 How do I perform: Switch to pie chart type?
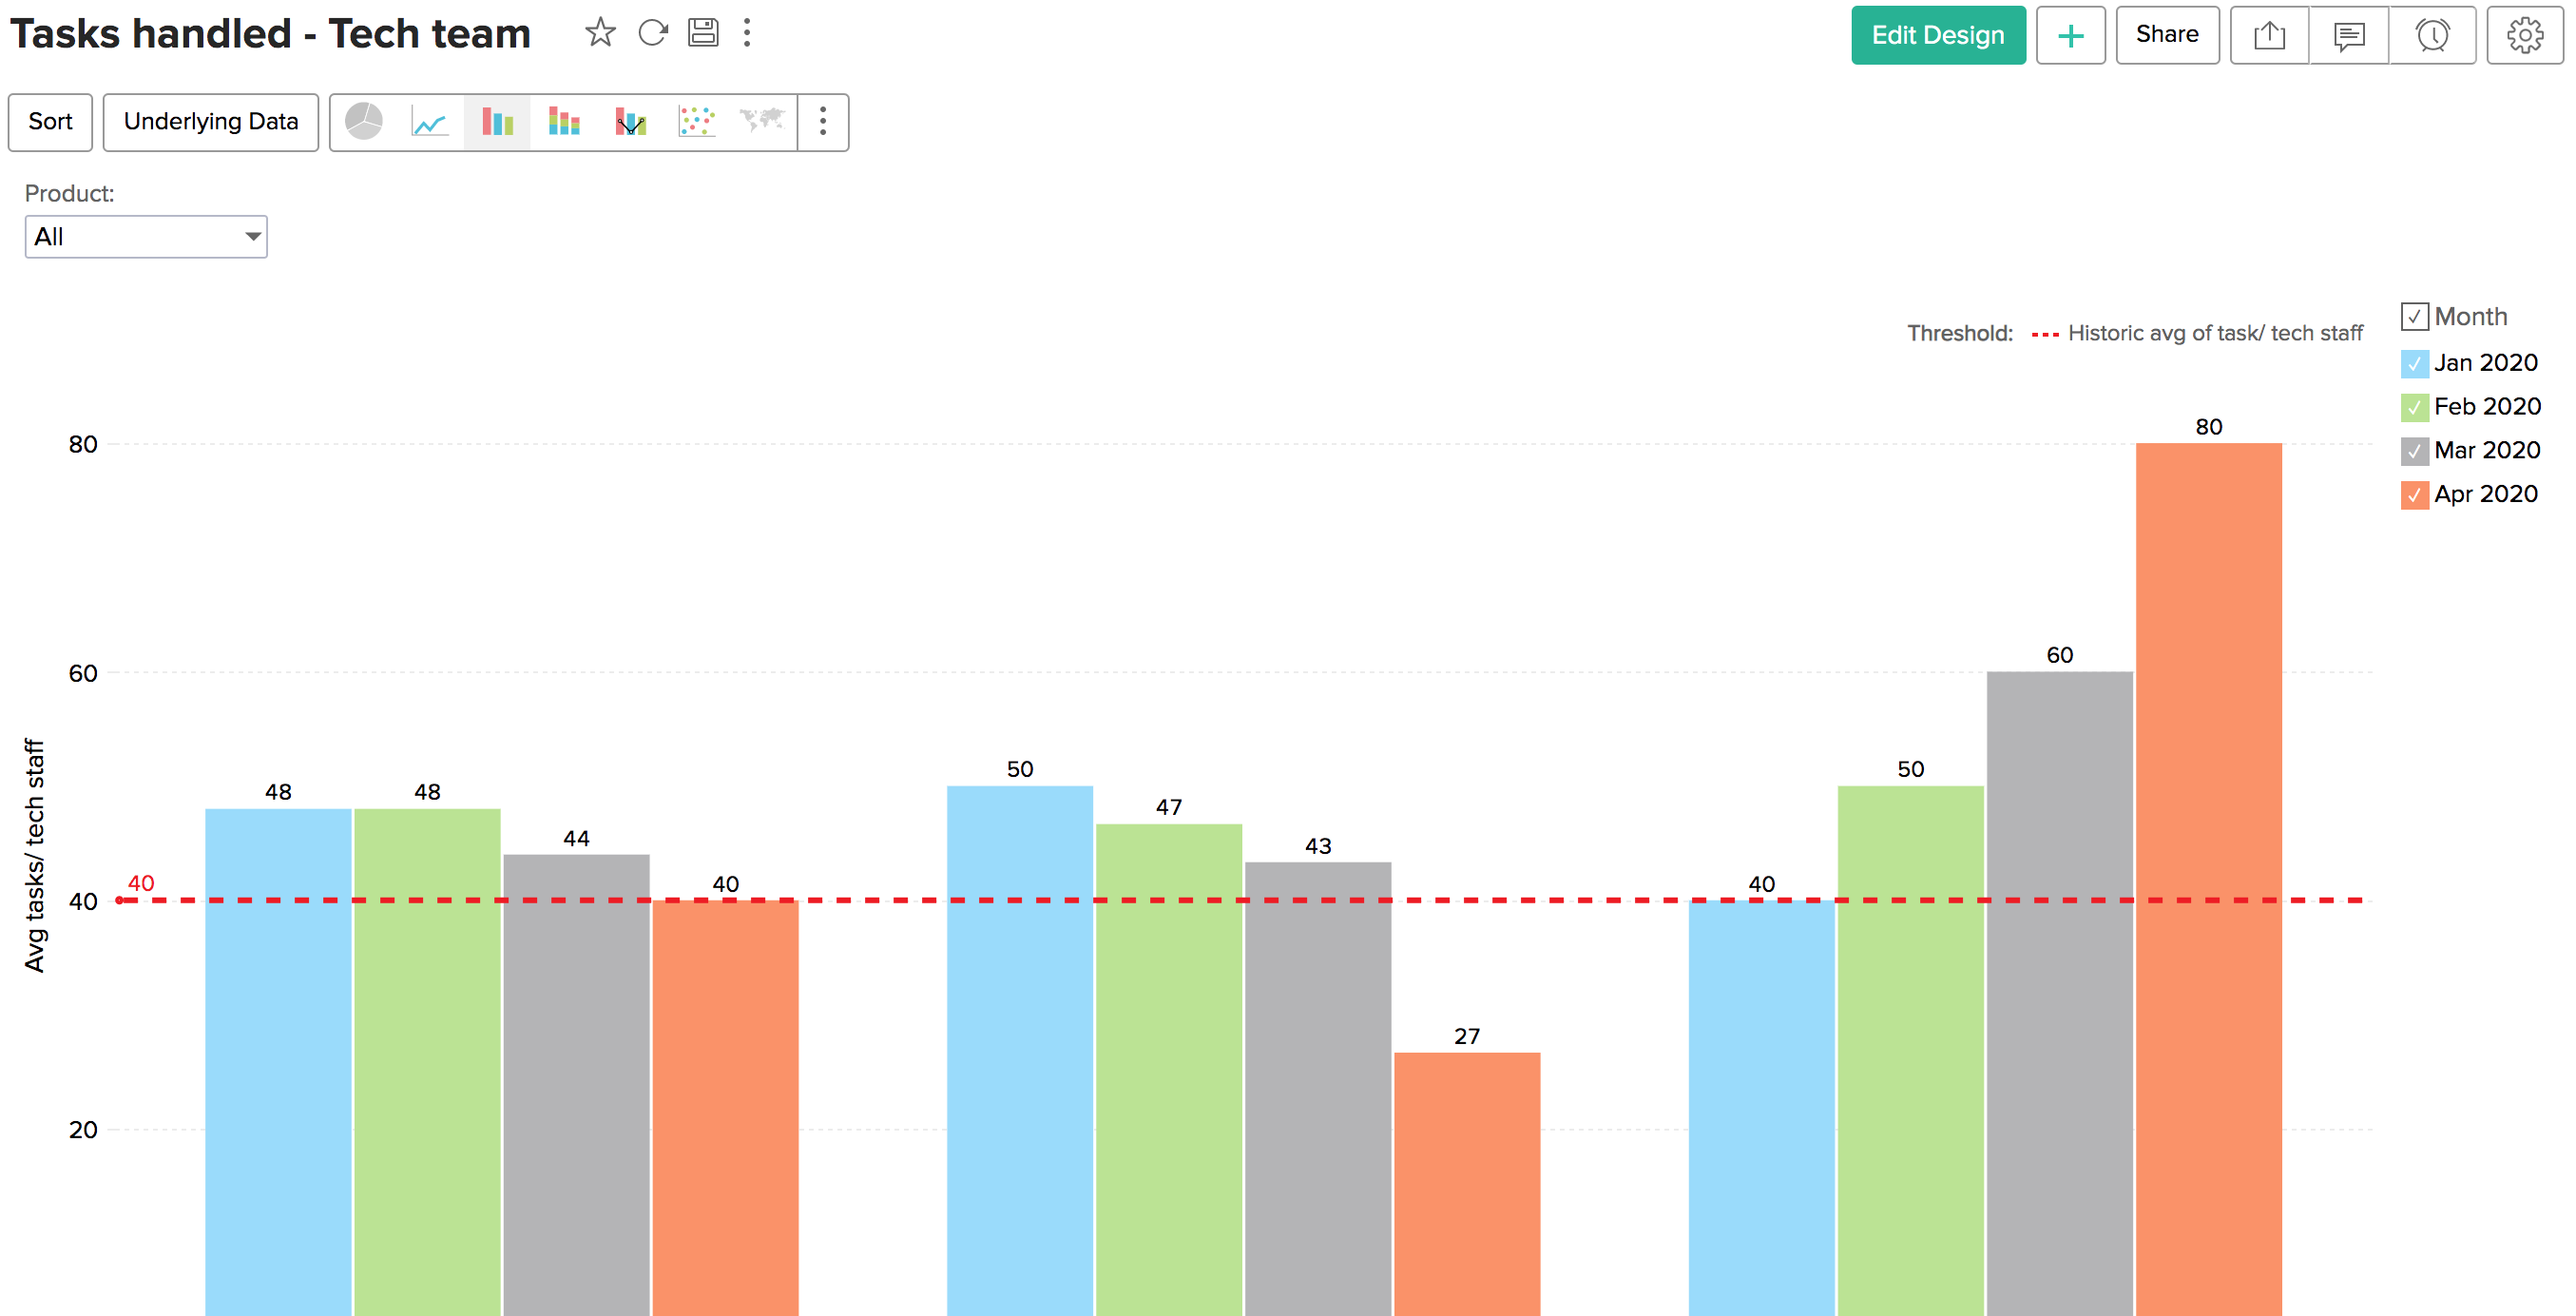pos(364,122)
